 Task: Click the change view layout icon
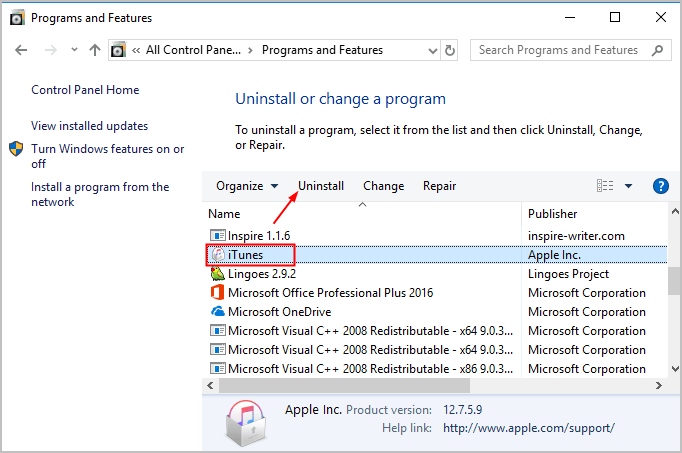[x=605, y=186]
